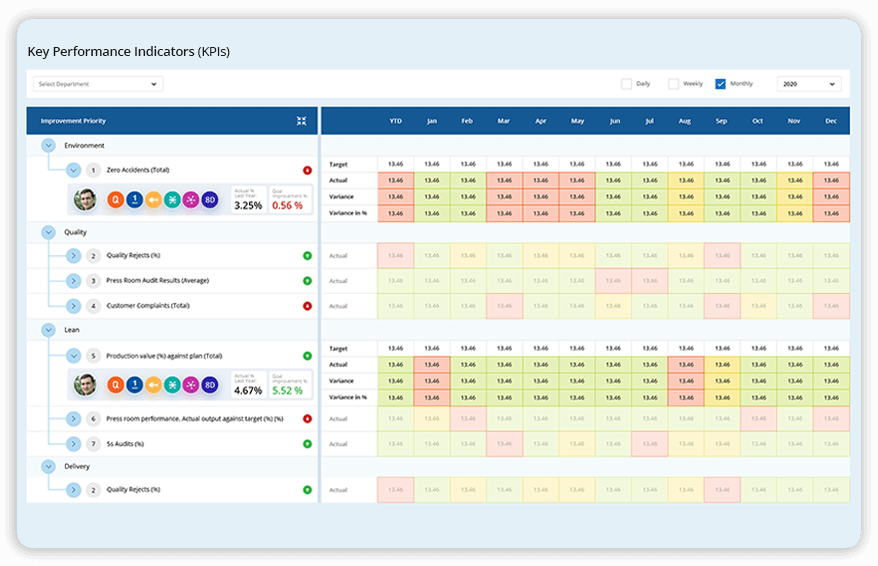
Task: Uncheck the Monthly checkbox
Action: (x=720, y=84)
